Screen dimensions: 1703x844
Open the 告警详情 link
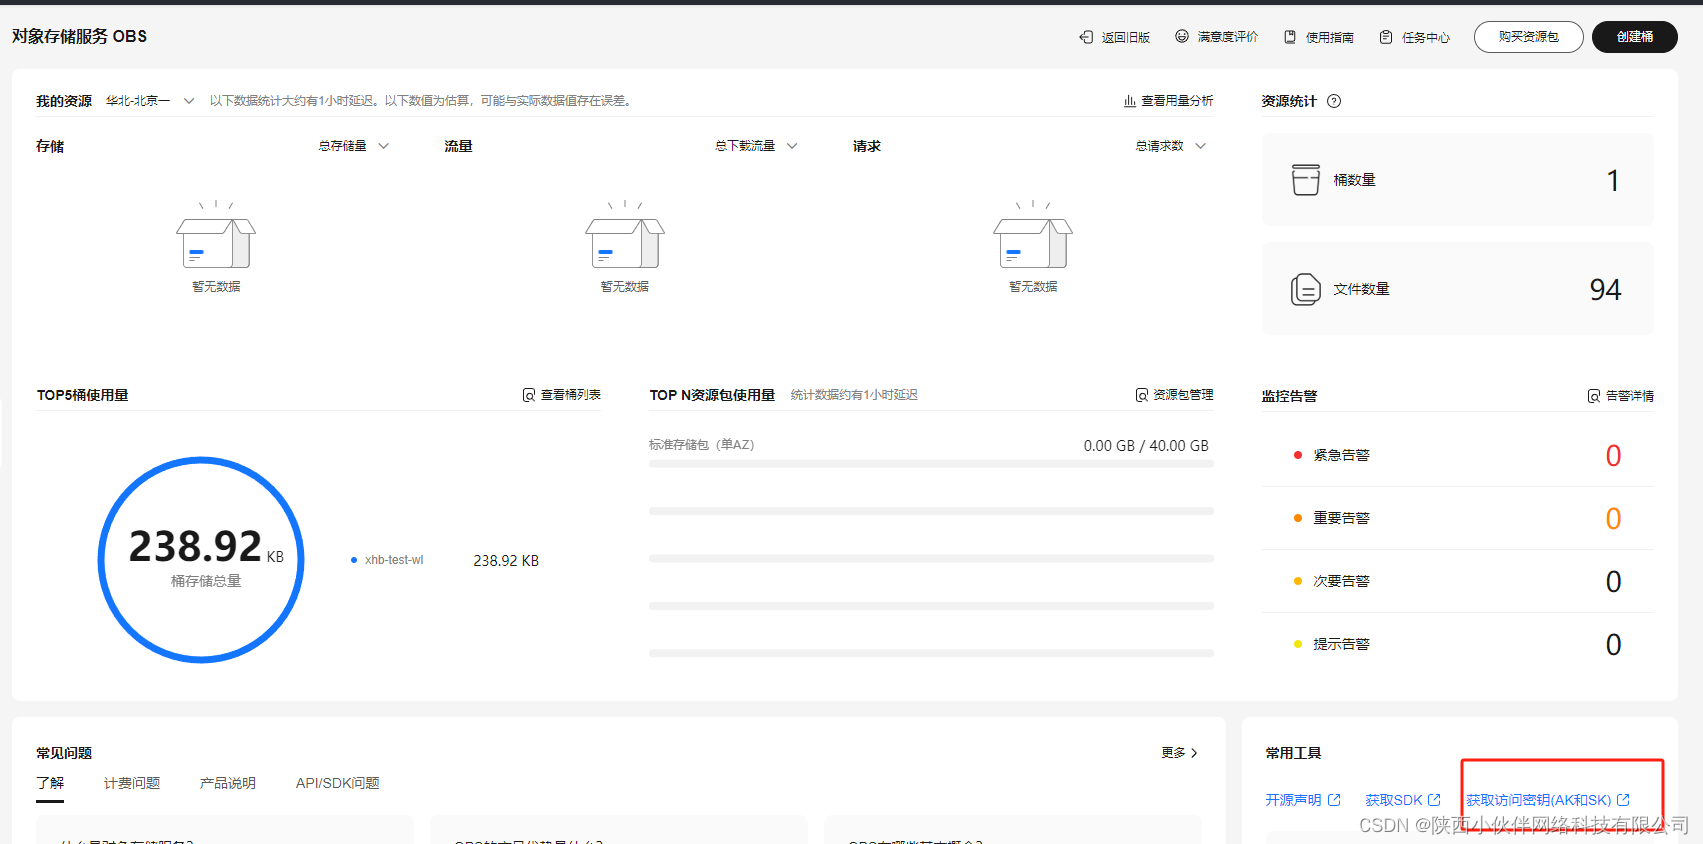1630,396
